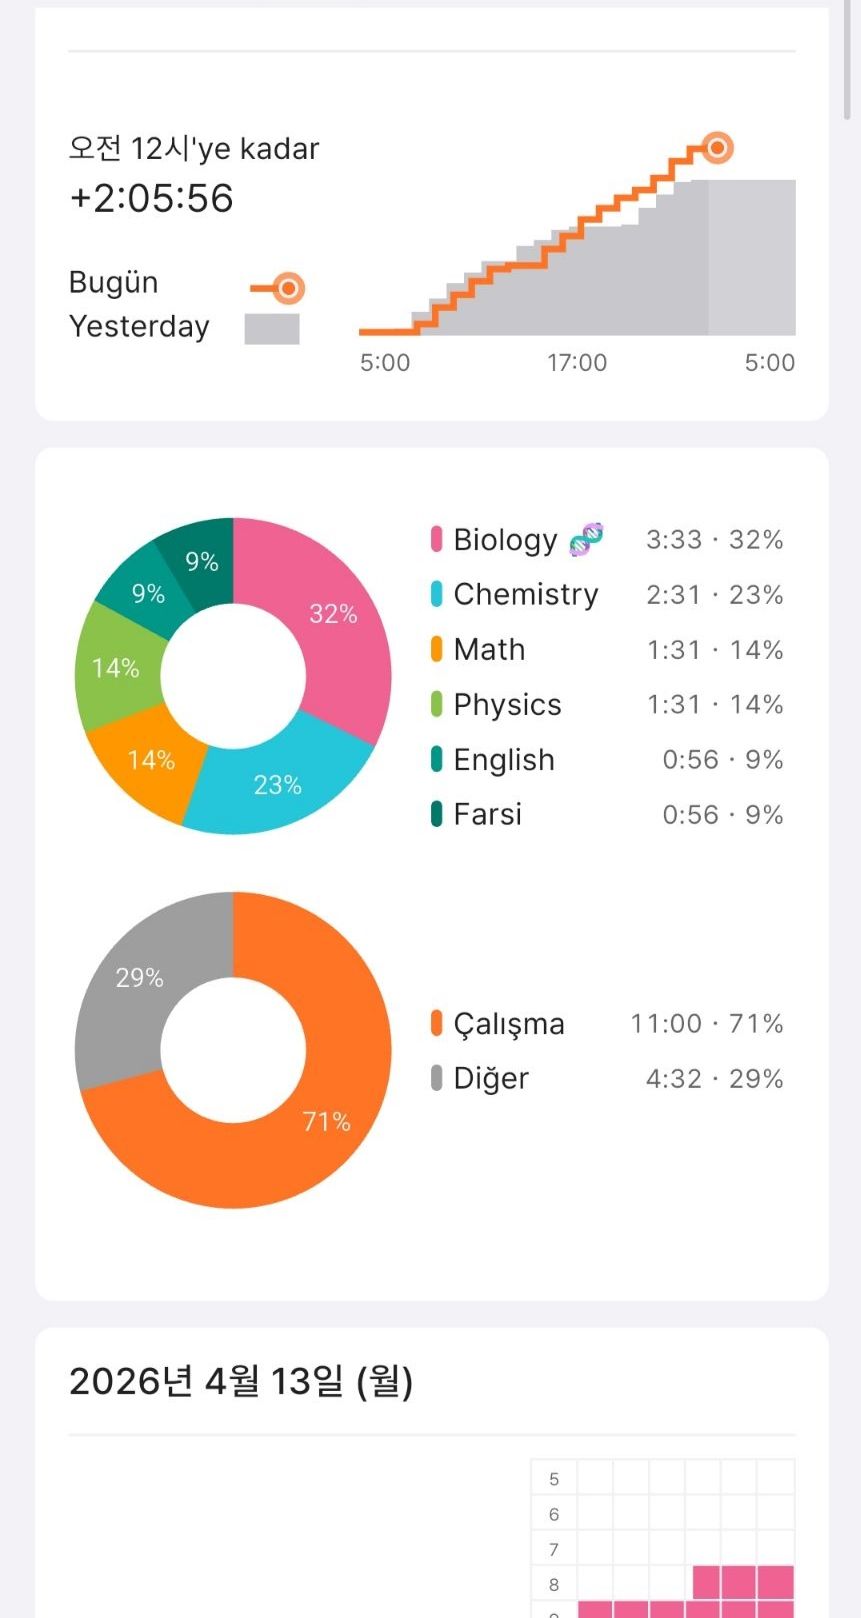
Task: Click the gray Yesterday legend square
Action: (x=272, y=329)
